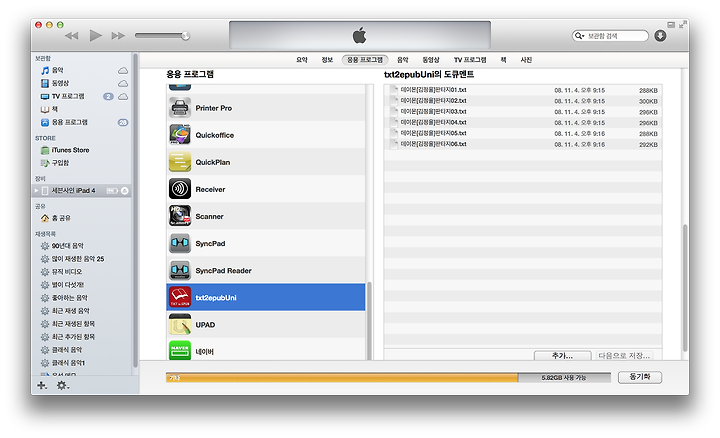Adjust the volume slider
The image size is (720, 438).
[163, 35]
